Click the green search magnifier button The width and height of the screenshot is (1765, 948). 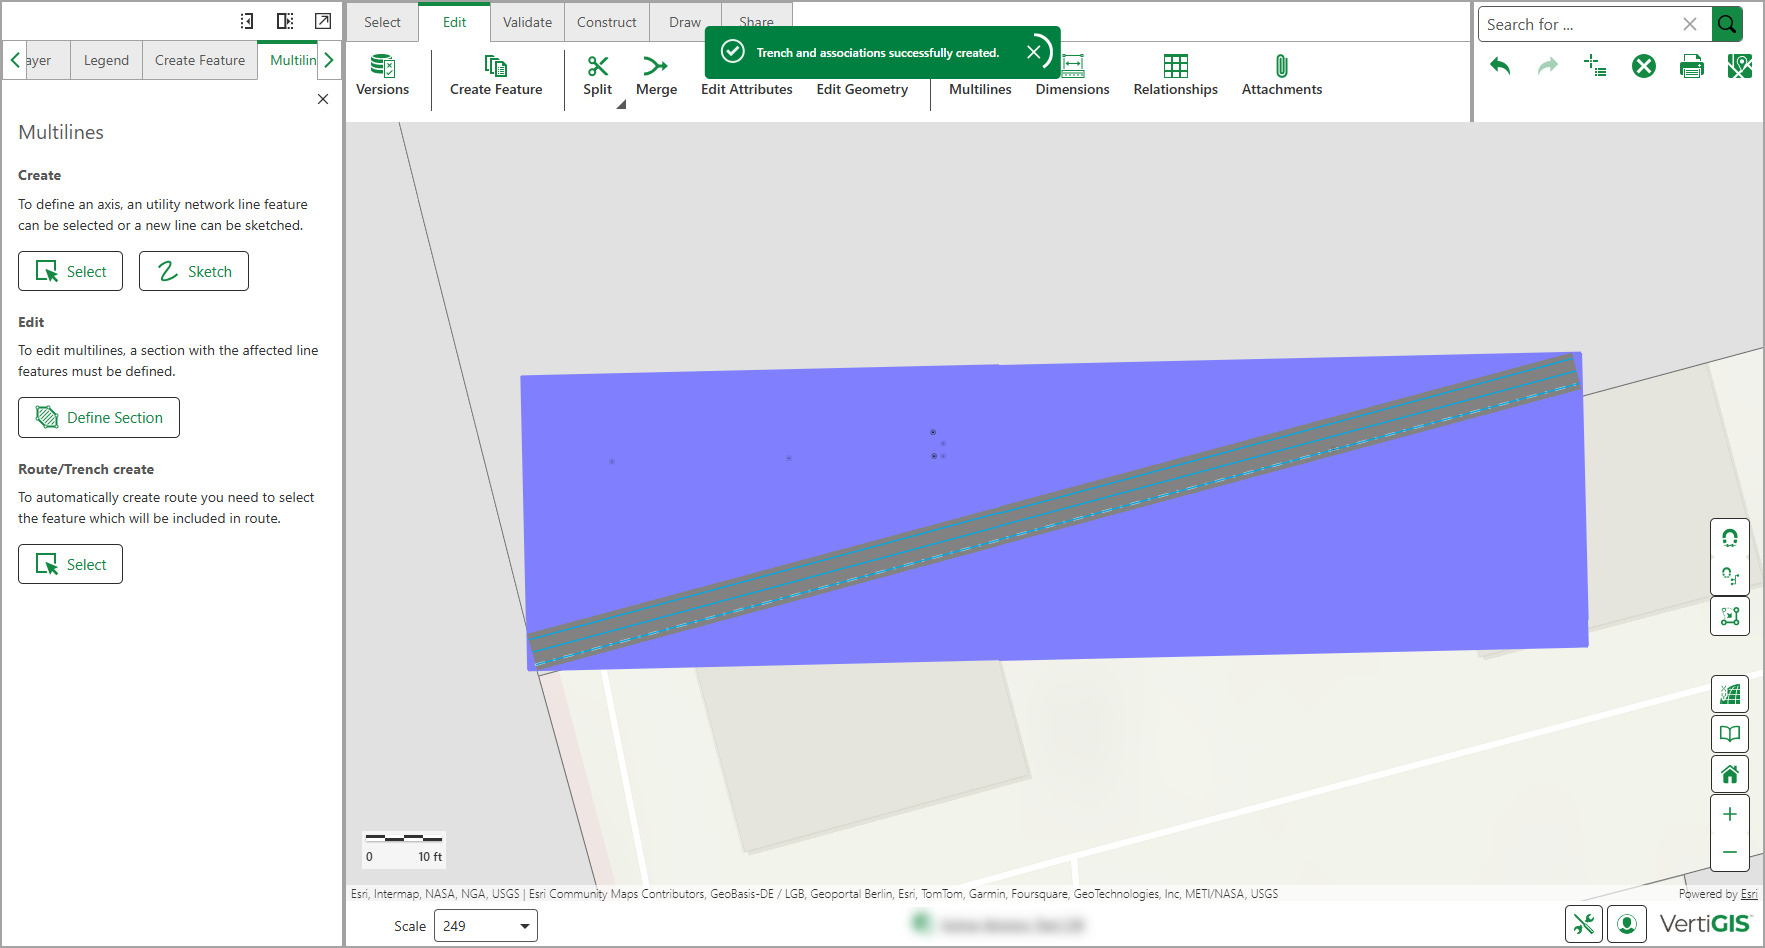(1727, 24)
